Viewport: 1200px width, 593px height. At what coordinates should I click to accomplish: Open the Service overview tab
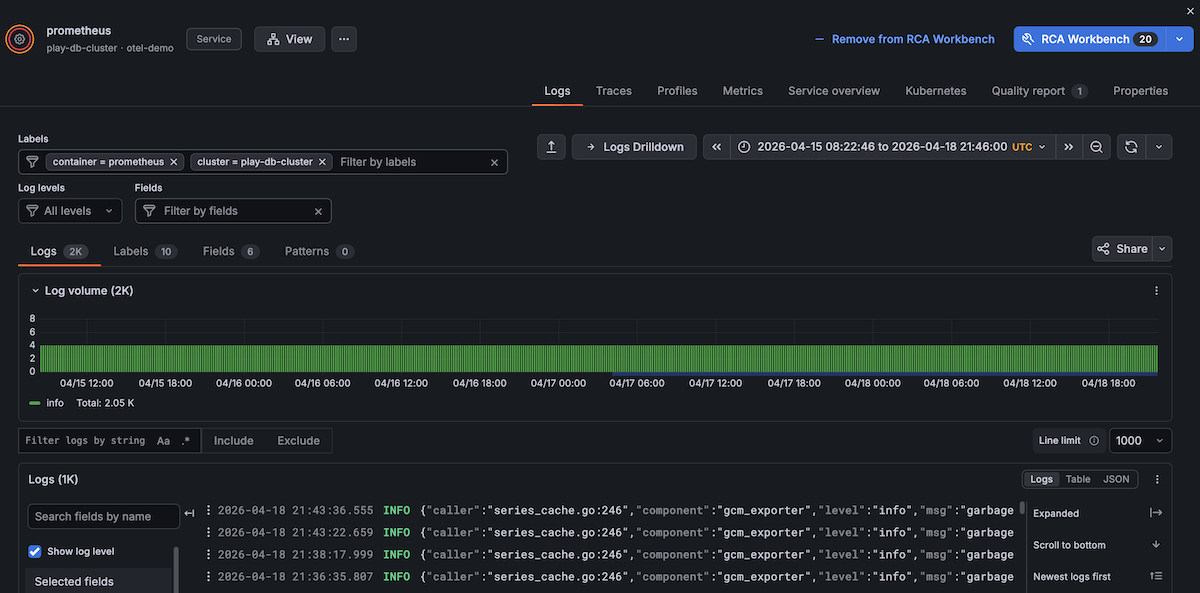click(x=834, y=91)
